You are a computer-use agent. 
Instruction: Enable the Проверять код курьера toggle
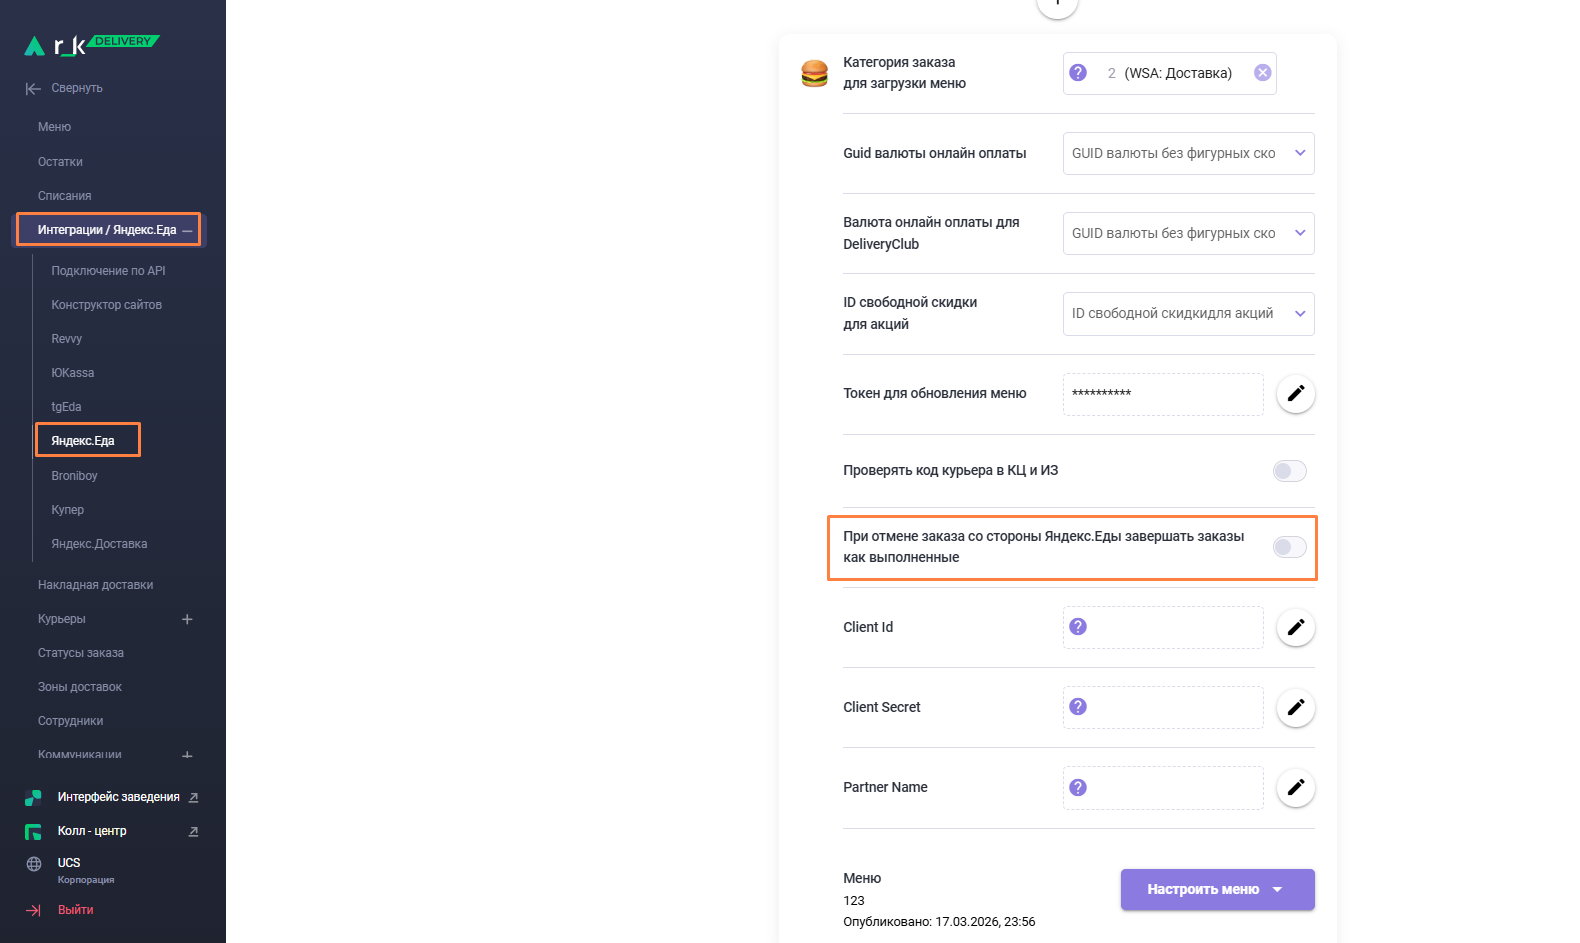coord(1289,471)
